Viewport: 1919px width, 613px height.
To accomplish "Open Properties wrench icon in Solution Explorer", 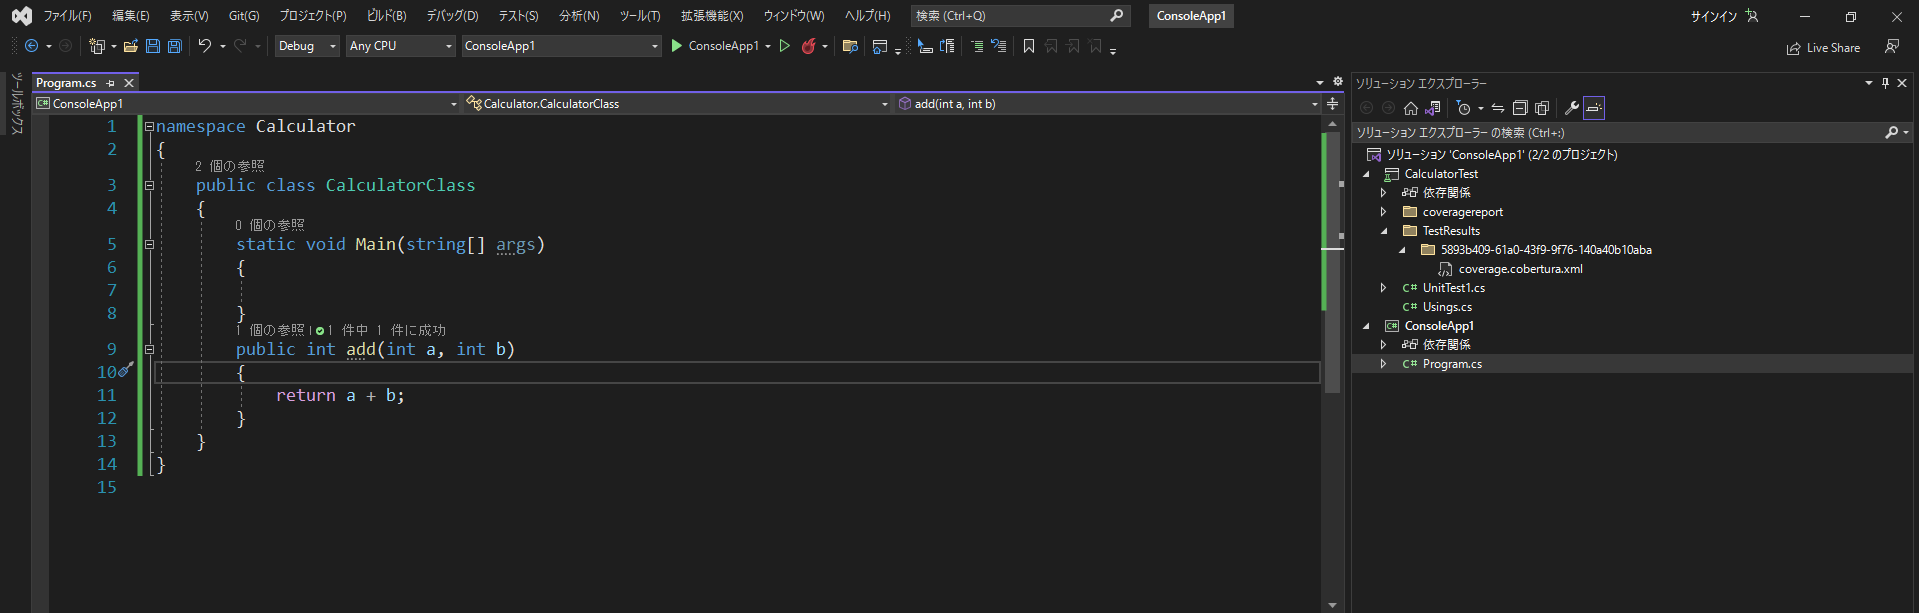I will [1572, 108].
